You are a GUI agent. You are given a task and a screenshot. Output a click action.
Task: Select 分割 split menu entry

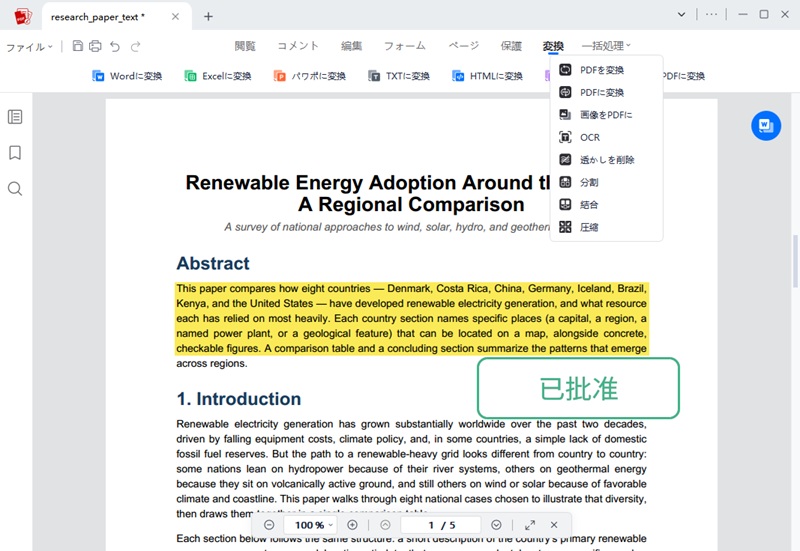point(606,182)
